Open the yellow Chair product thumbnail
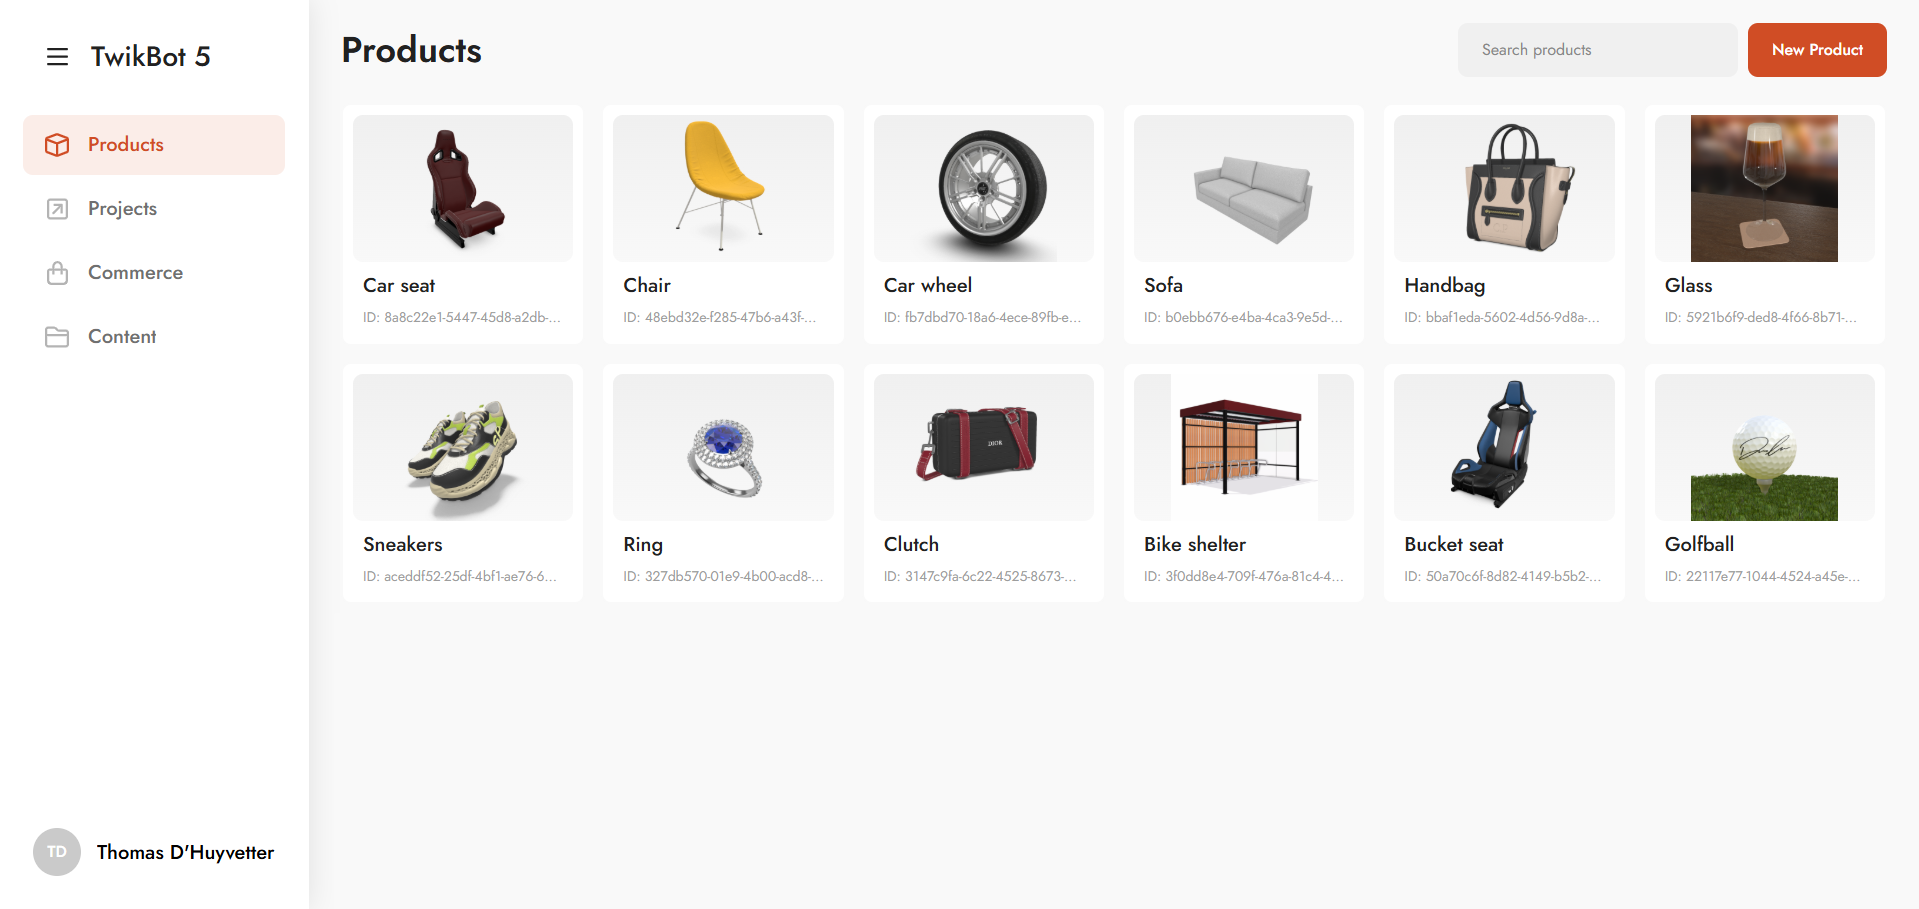 coord(723,188)
